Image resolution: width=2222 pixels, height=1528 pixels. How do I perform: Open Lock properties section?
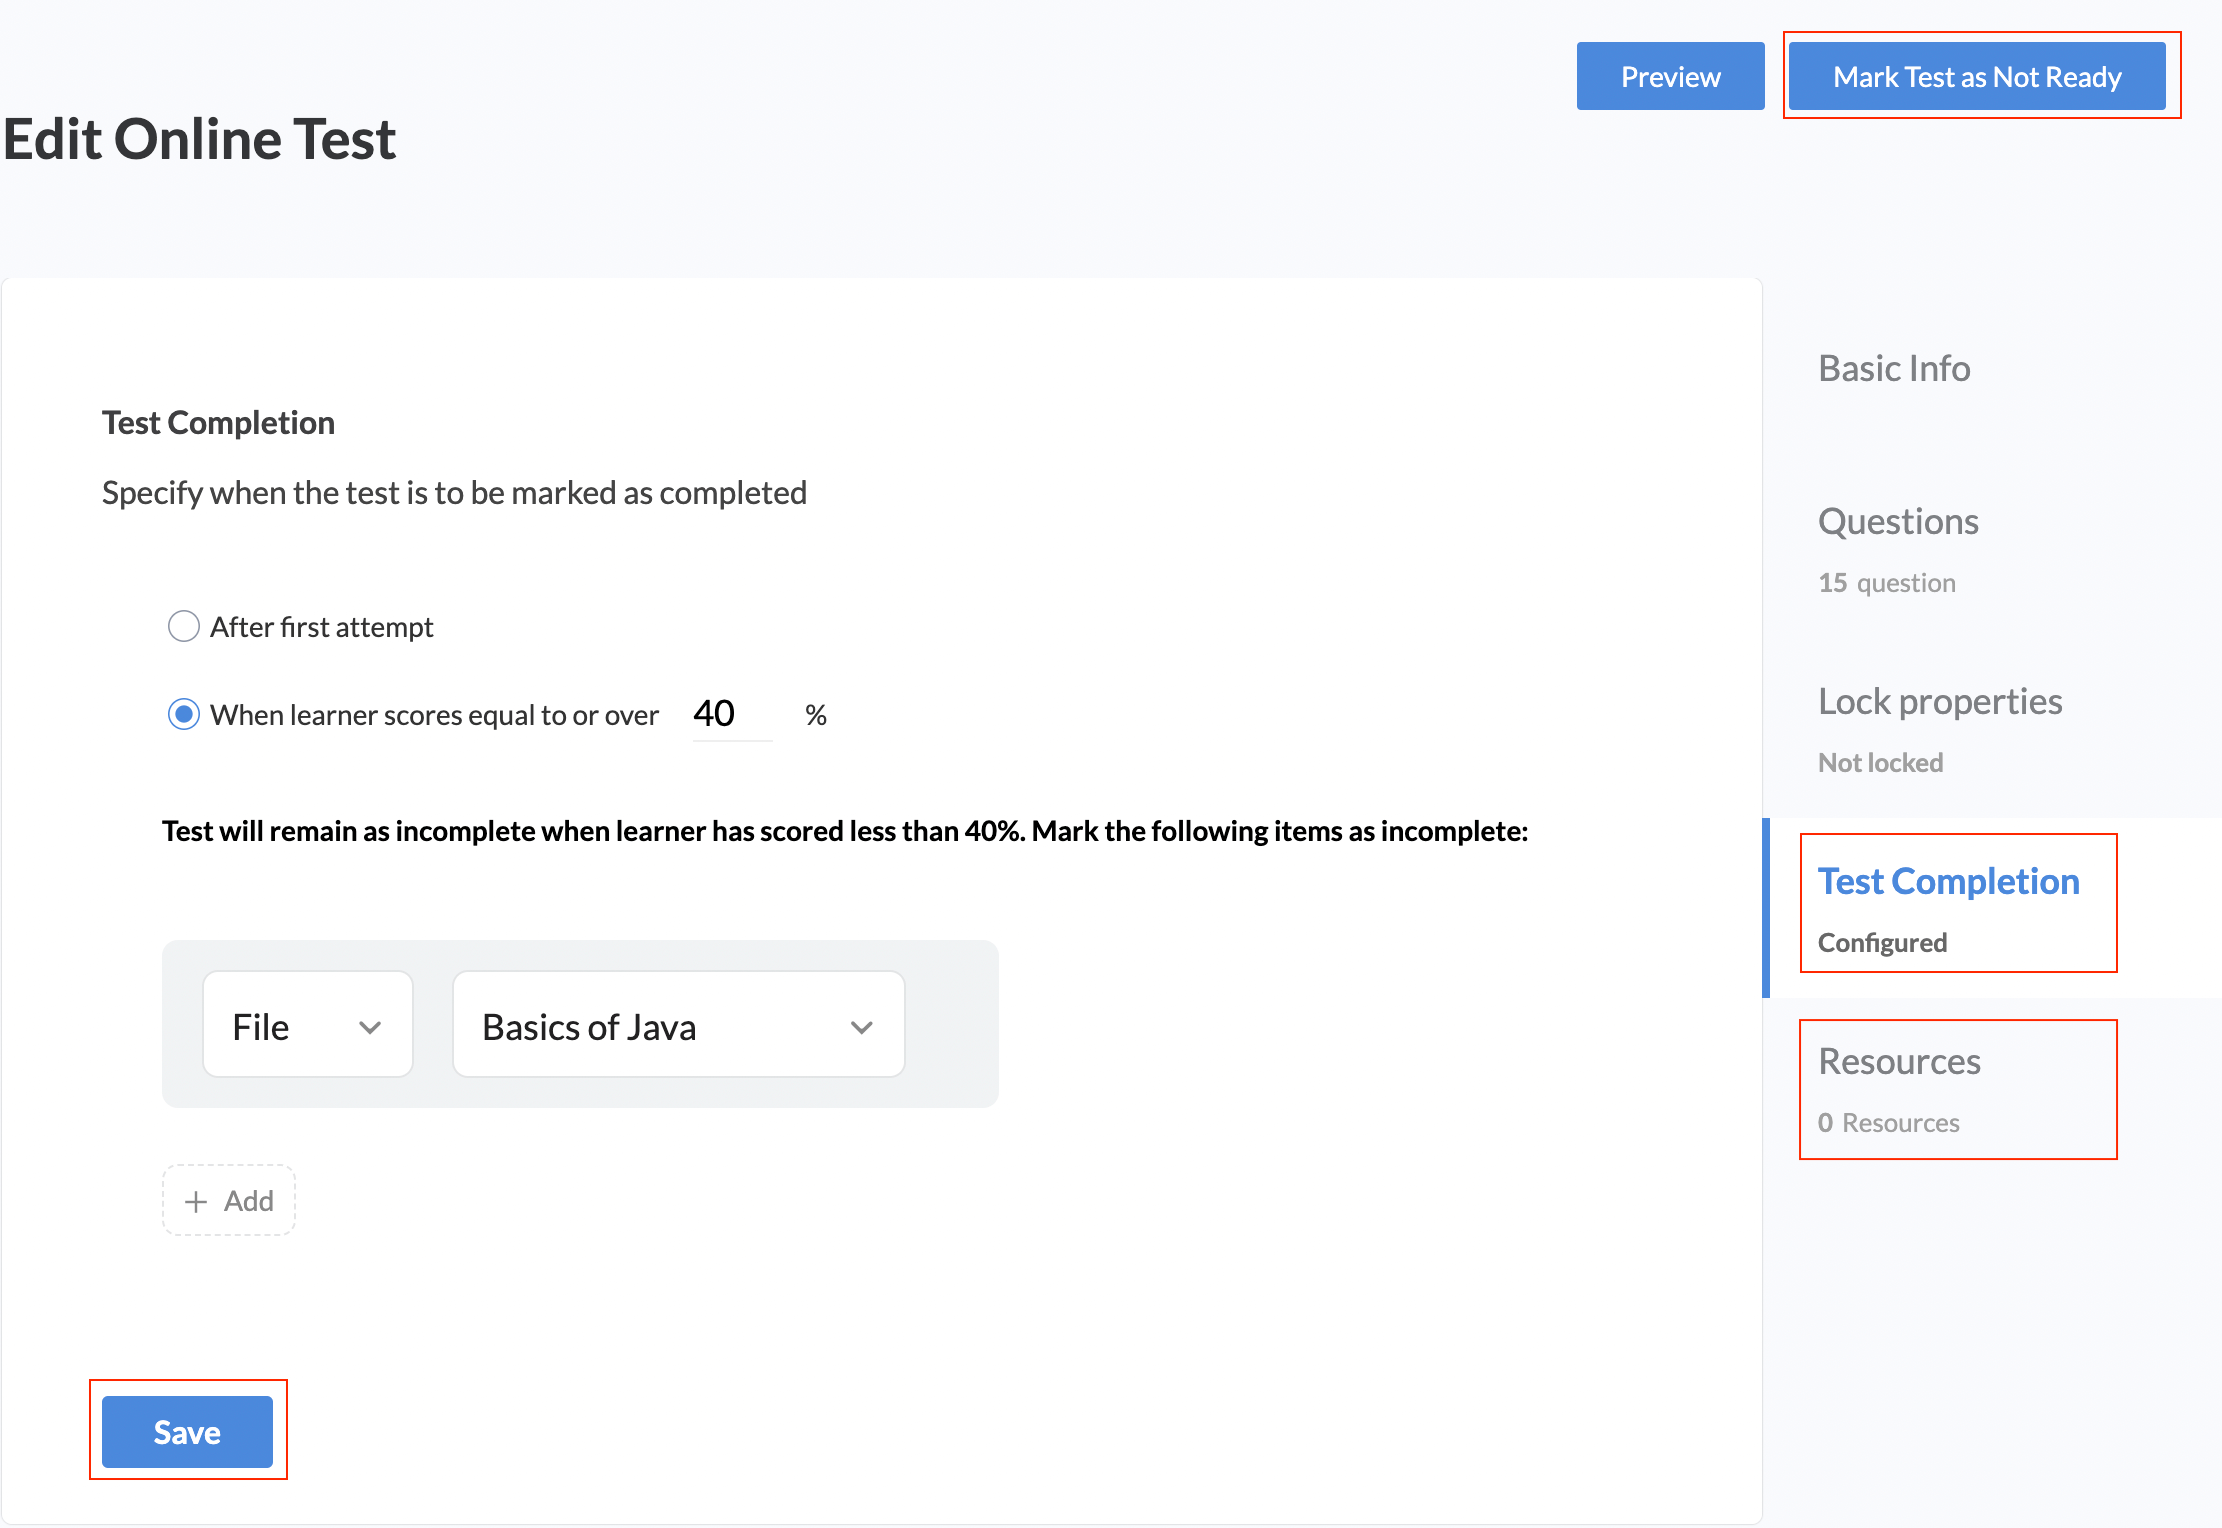[x=1940, y=701]
